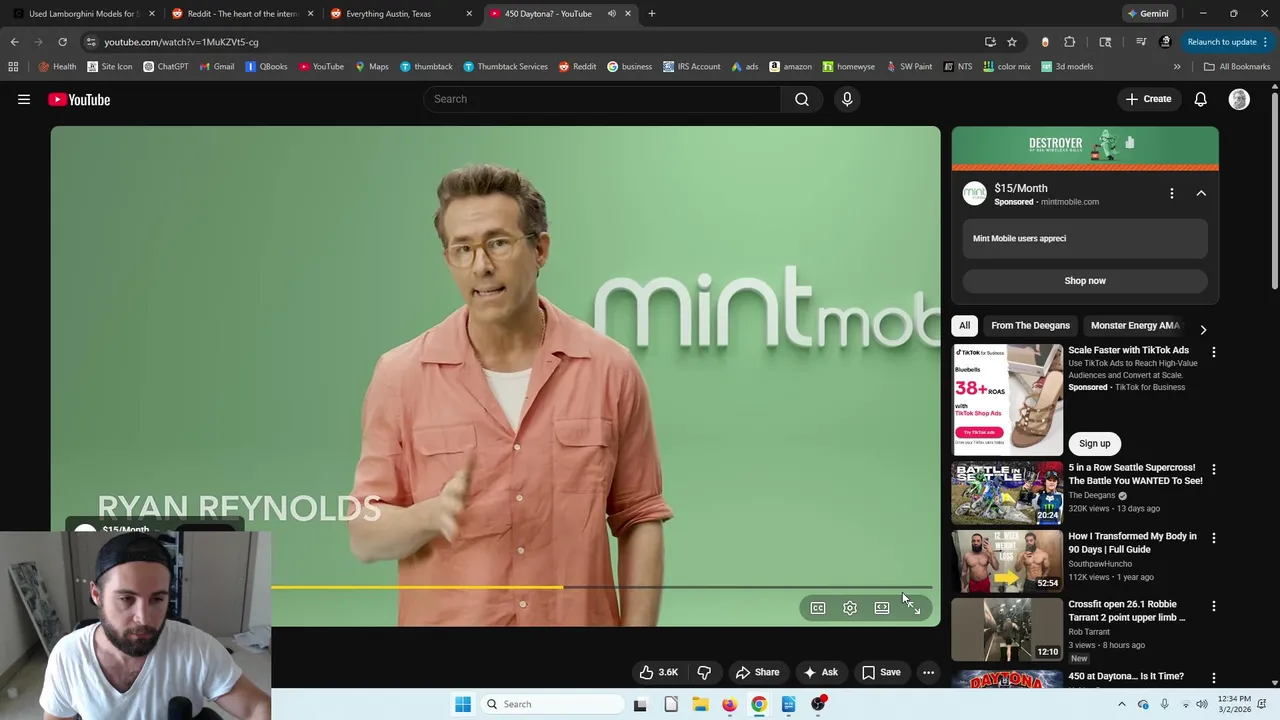This screenshot has width=1280, height=720.
Task: Switch player to theater mode
Action: 882,608
